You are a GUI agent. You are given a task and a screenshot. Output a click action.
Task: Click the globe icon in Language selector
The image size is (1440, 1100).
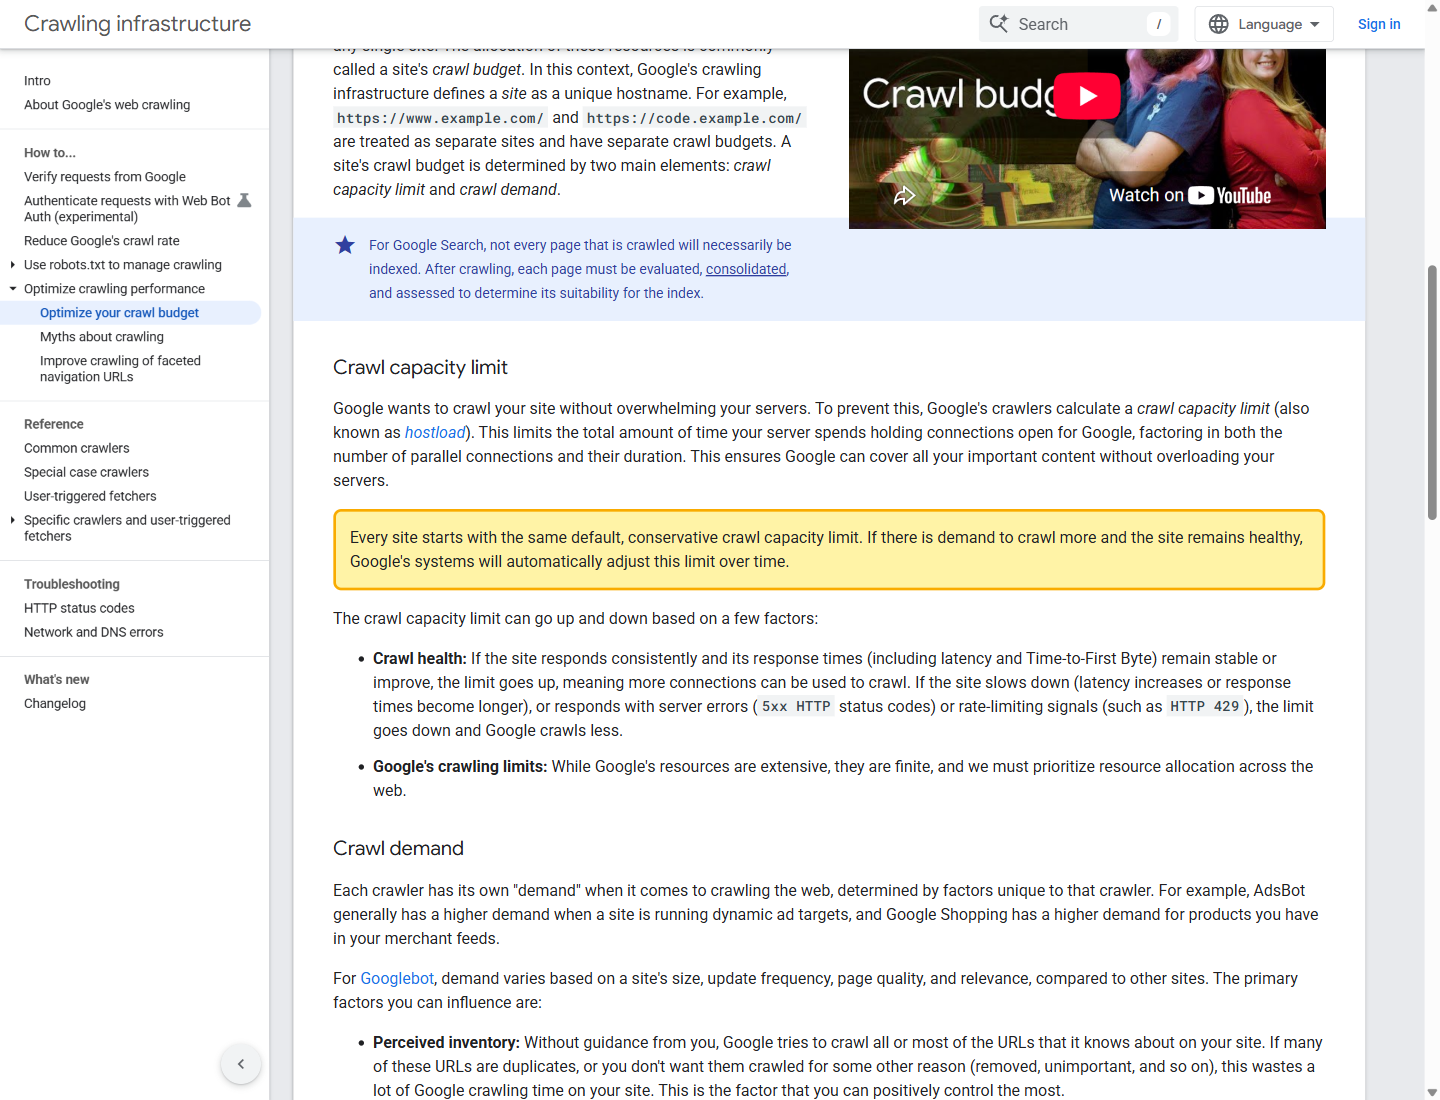[x=1218, y=24]
